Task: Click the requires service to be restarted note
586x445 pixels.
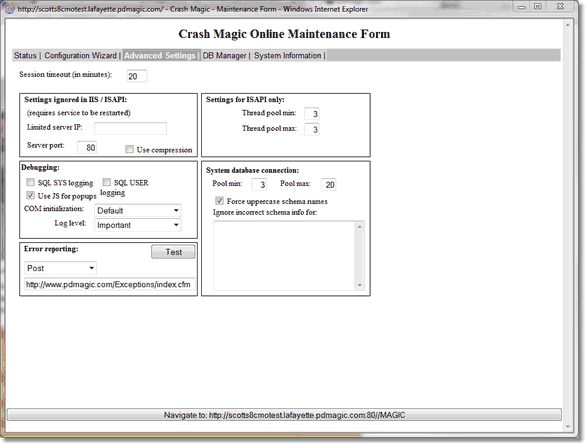Action: pyautogui.click(x=79, y=113)
